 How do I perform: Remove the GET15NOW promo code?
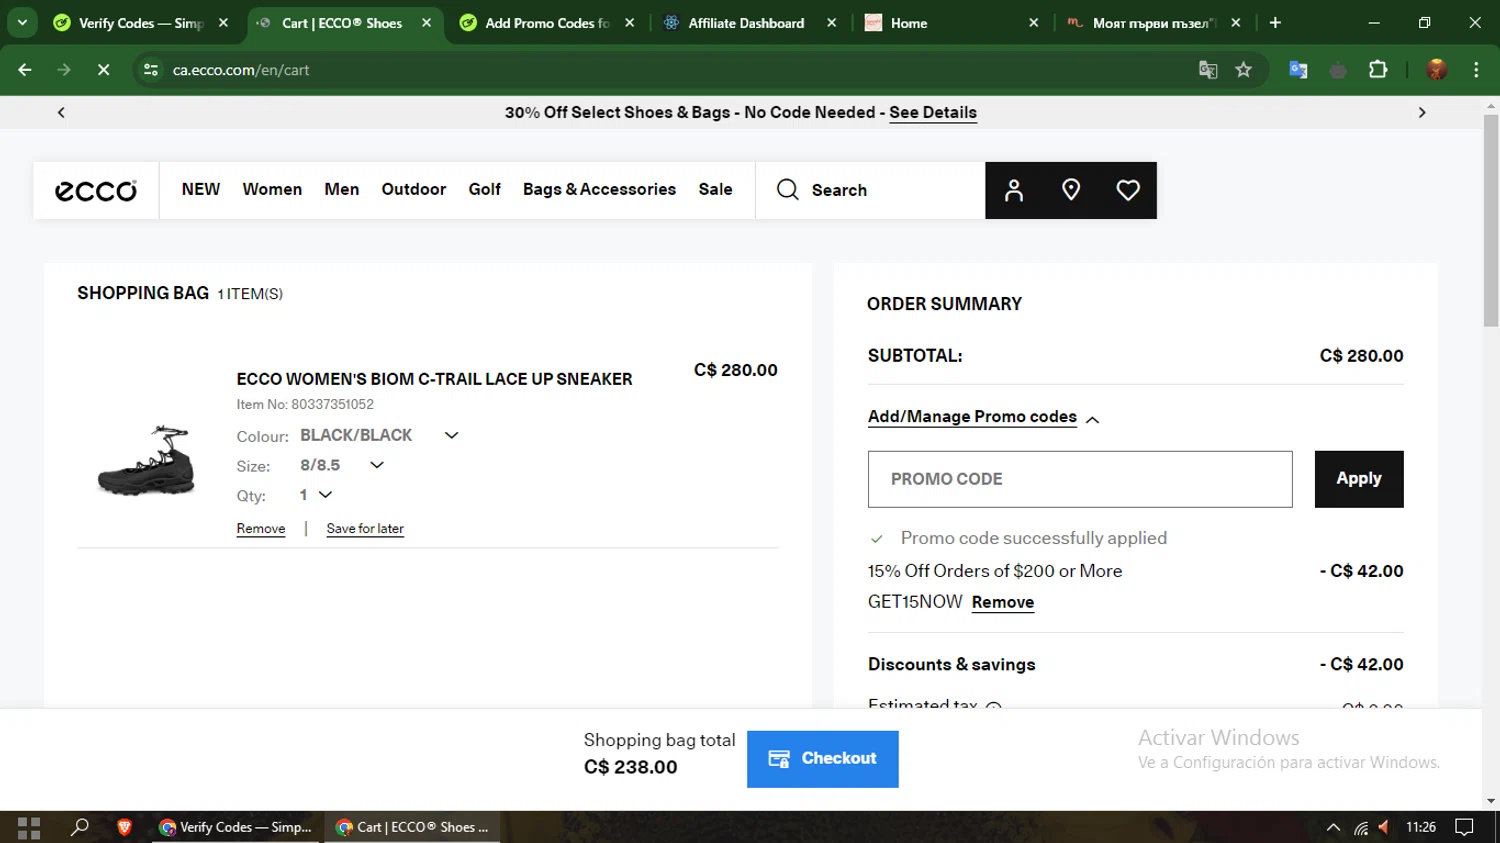click(1002, 602)
